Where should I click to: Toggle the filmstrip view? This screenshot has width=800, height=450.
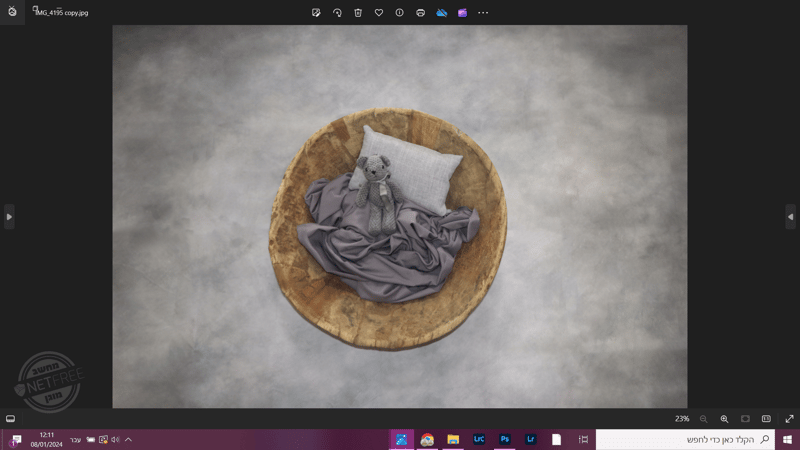(x=10, y=418)
